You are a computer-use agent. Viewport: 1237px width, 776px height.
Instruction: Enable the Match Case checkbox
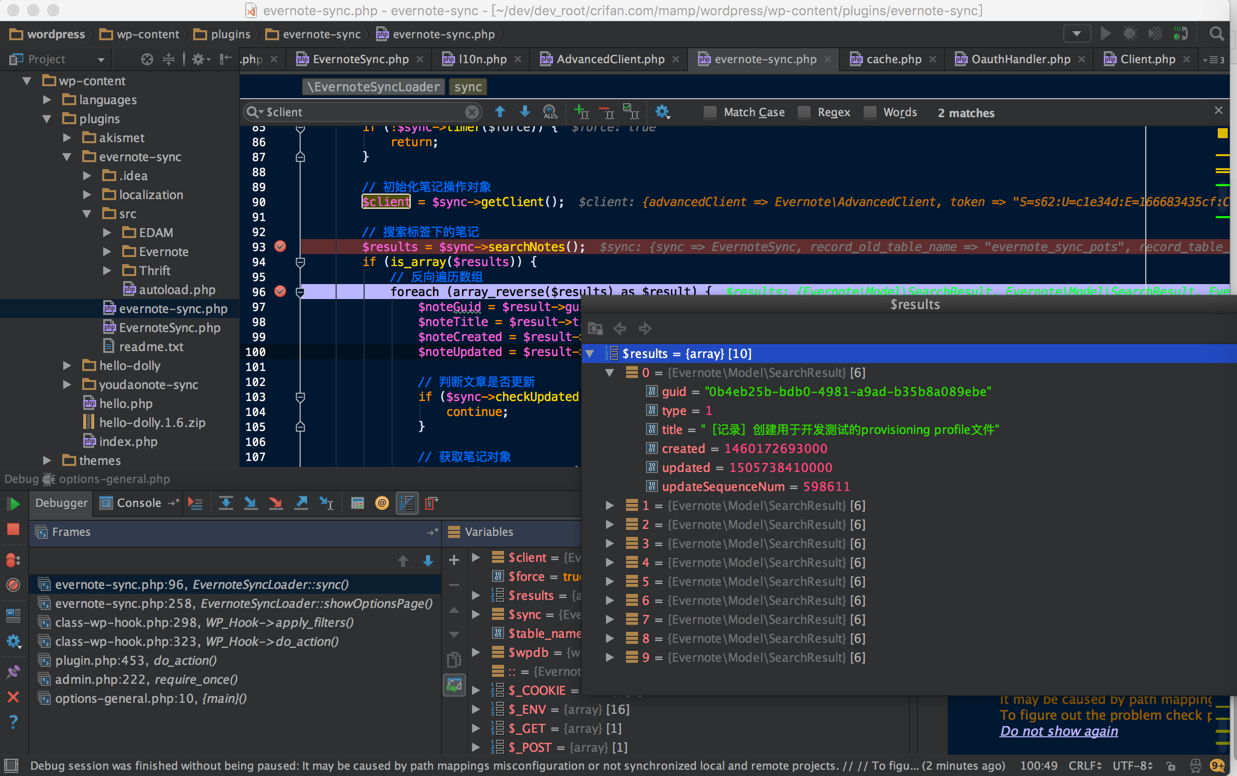(x=710, y=113)
